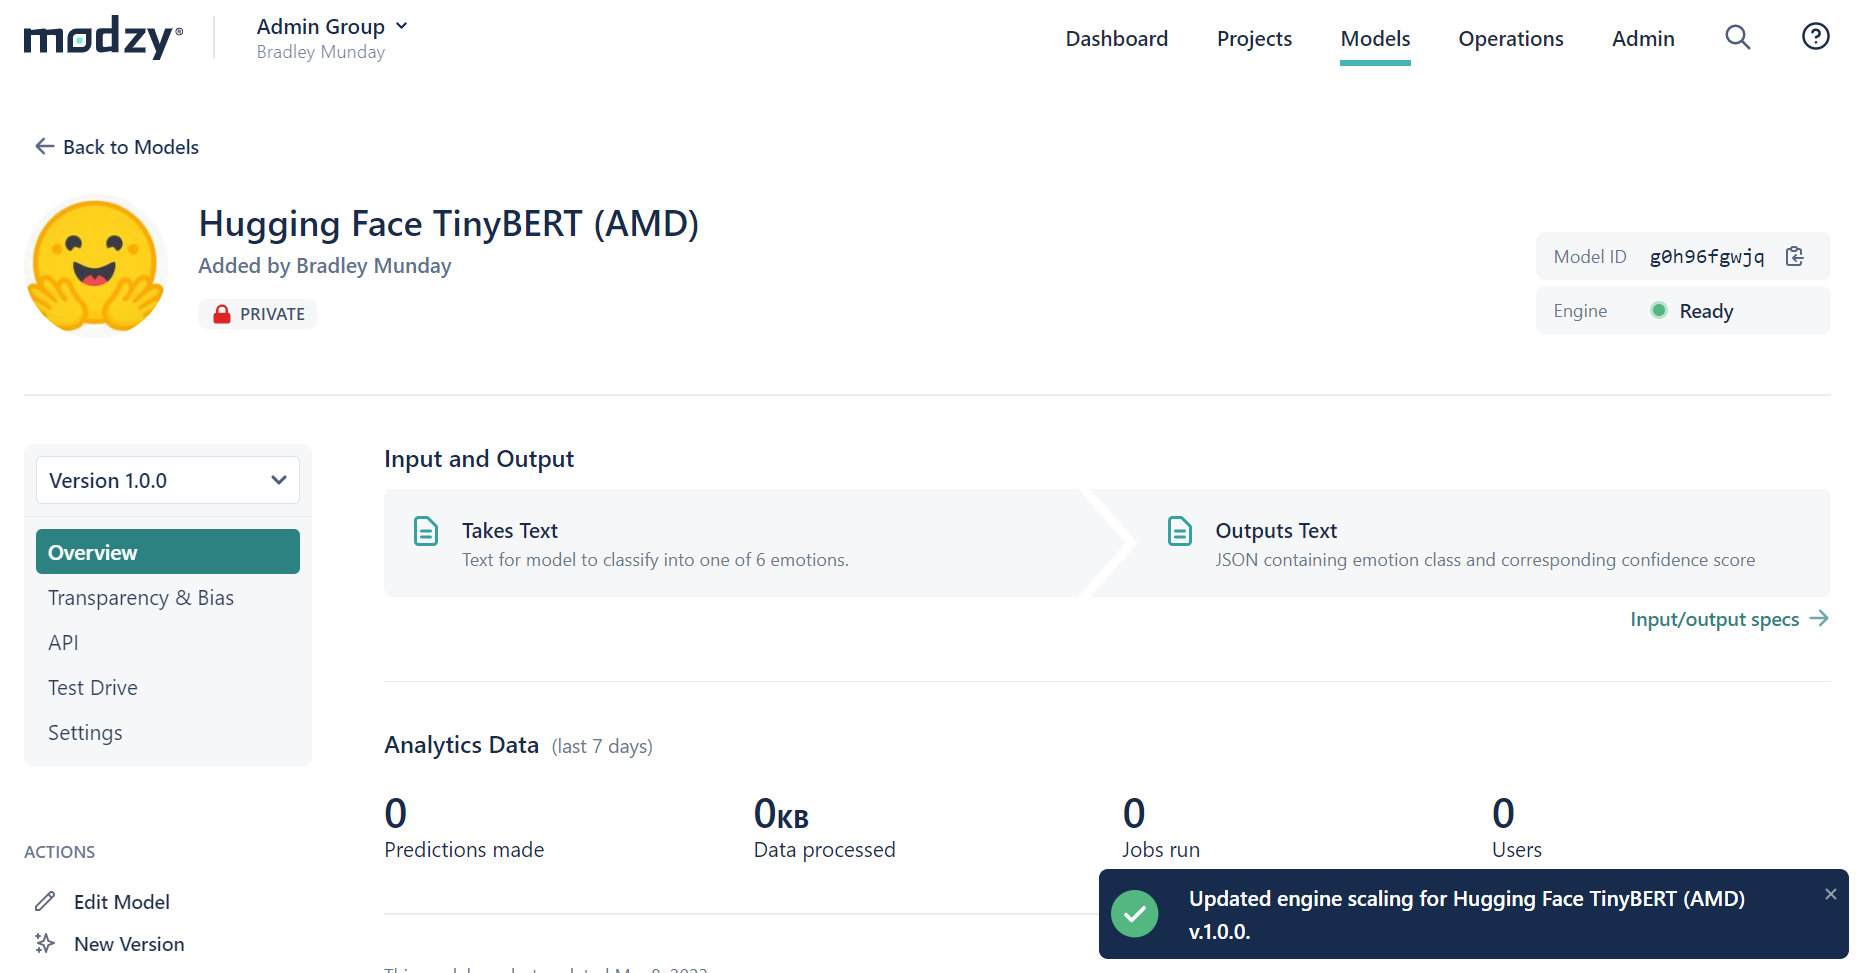Viewport: 1867px width, 973px height.
Task: Click the Back to Models arrow icon
Action: click(45, 146)
